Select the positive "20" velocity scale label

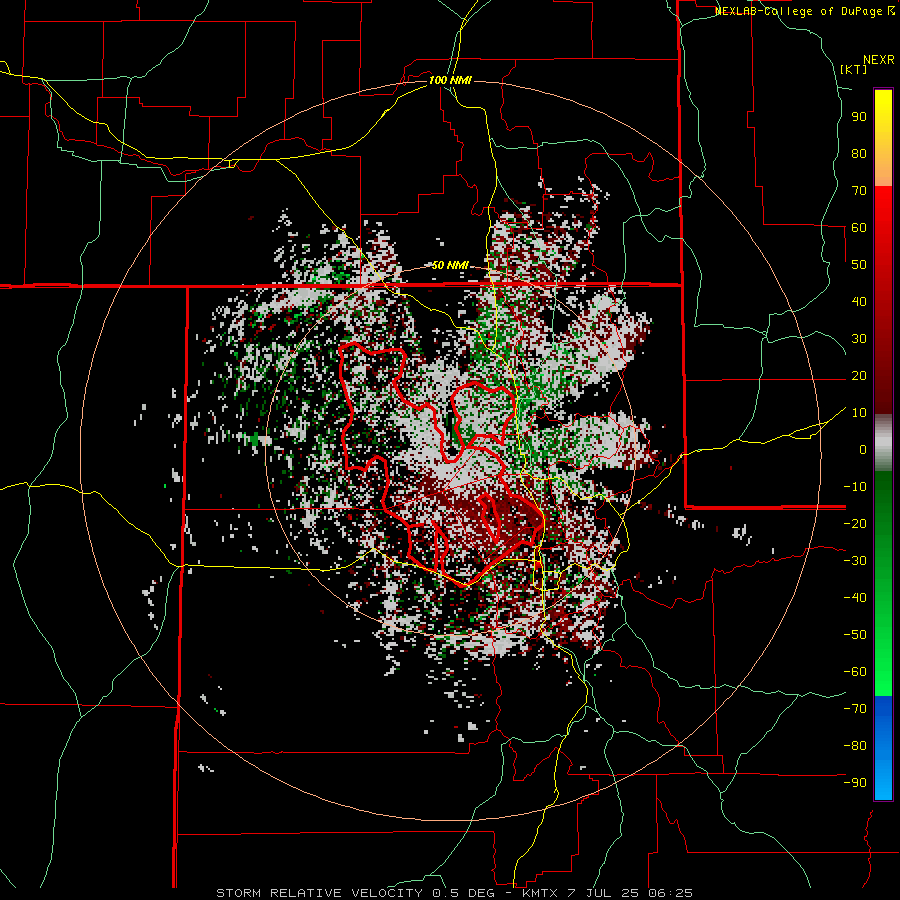click(x=859, y=376)
